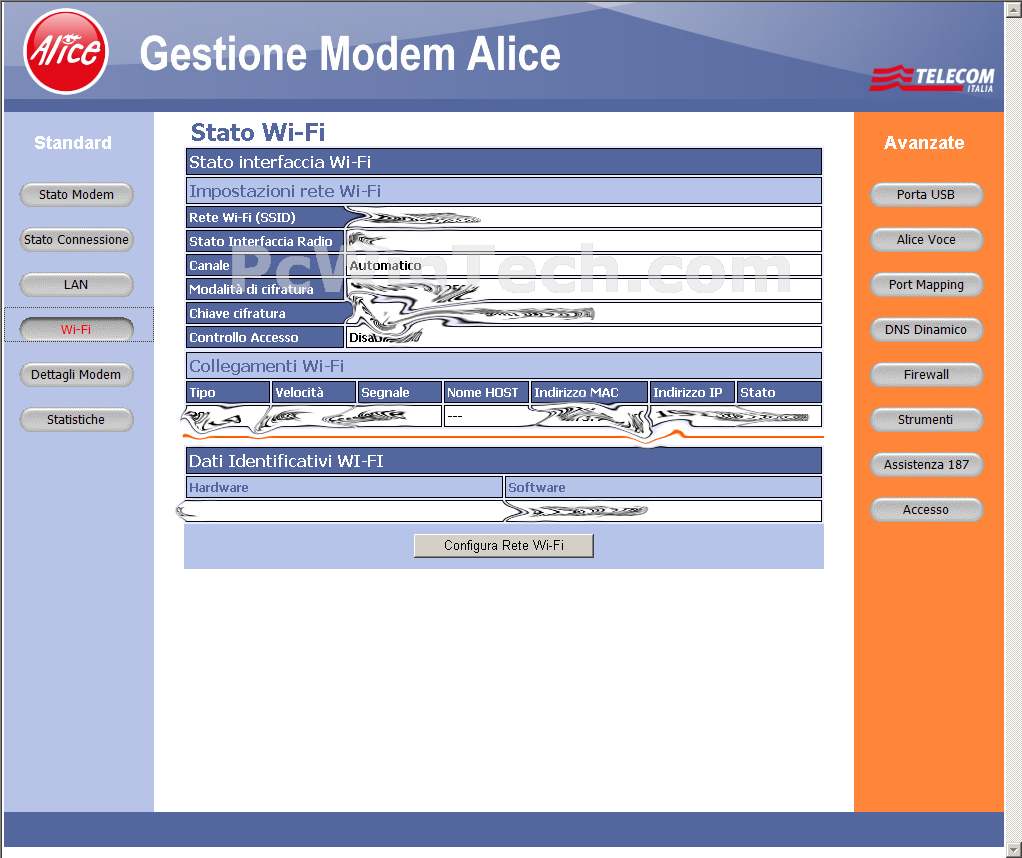1022x858 pixels.
Task: Click the Controllo Accesso label
Action: click(x=244, y=338)
